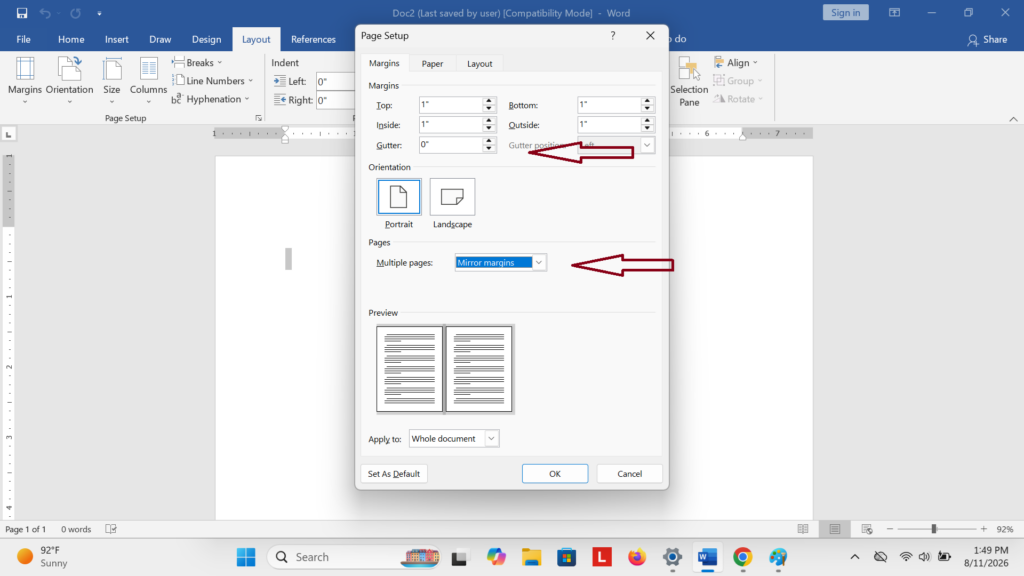Open the Layout tab in Page Setup dialog
The height and width of the screenshot is (576, 1024).
[479, 63]
